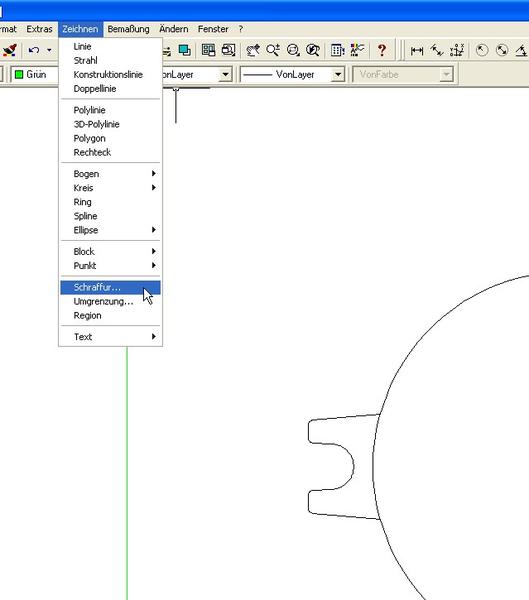Open help via the red question mark icon
Image resolution: width=529 pixels, height=600 pixels.
point(382,50)
